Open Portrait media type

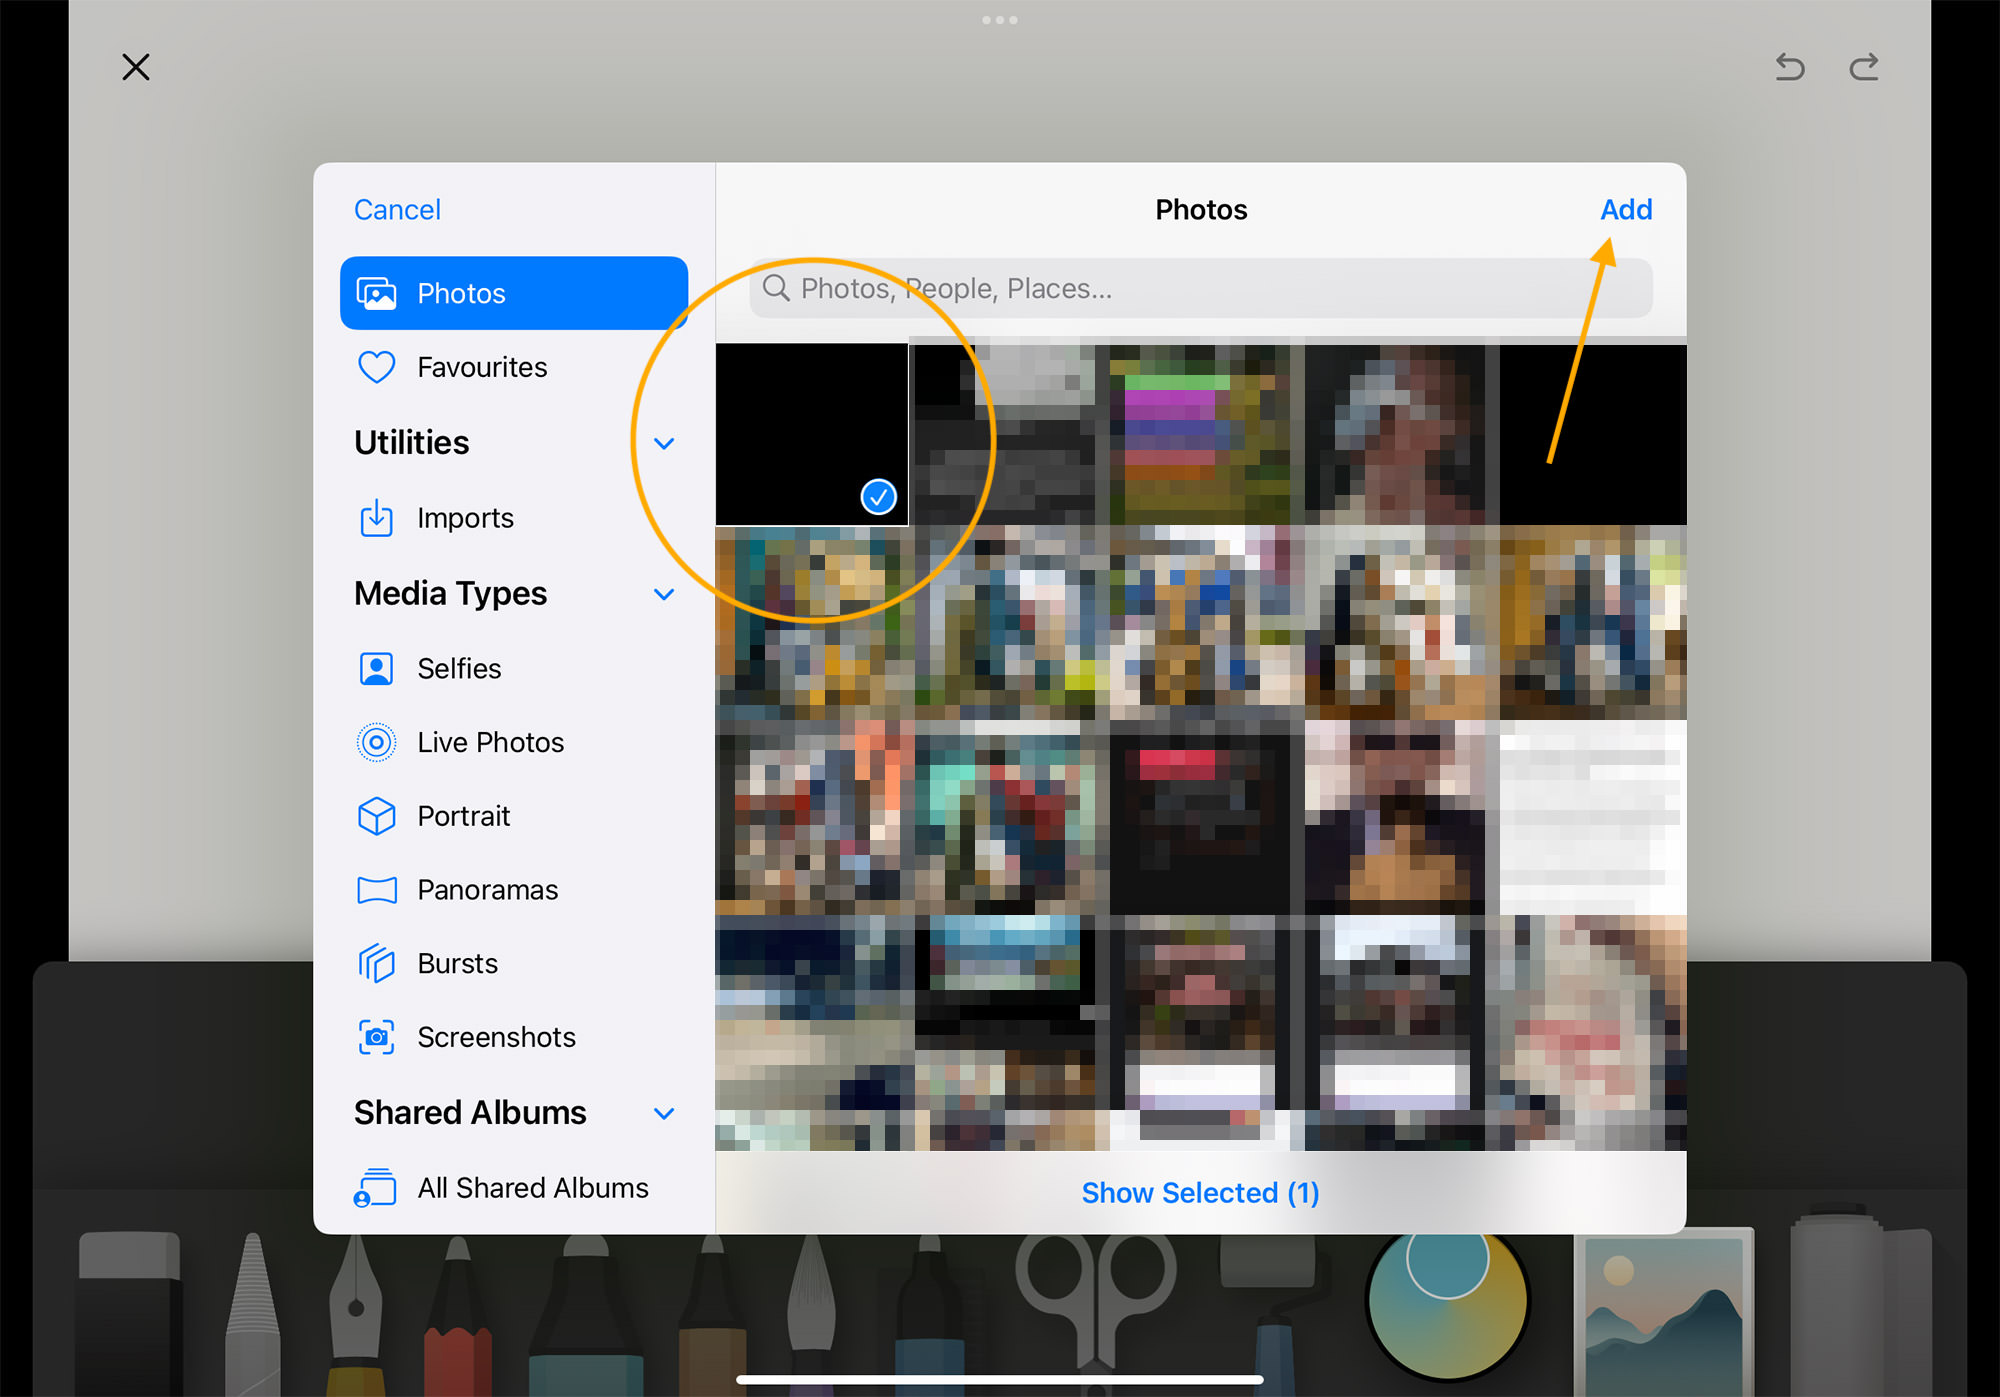tap(514, 816)
